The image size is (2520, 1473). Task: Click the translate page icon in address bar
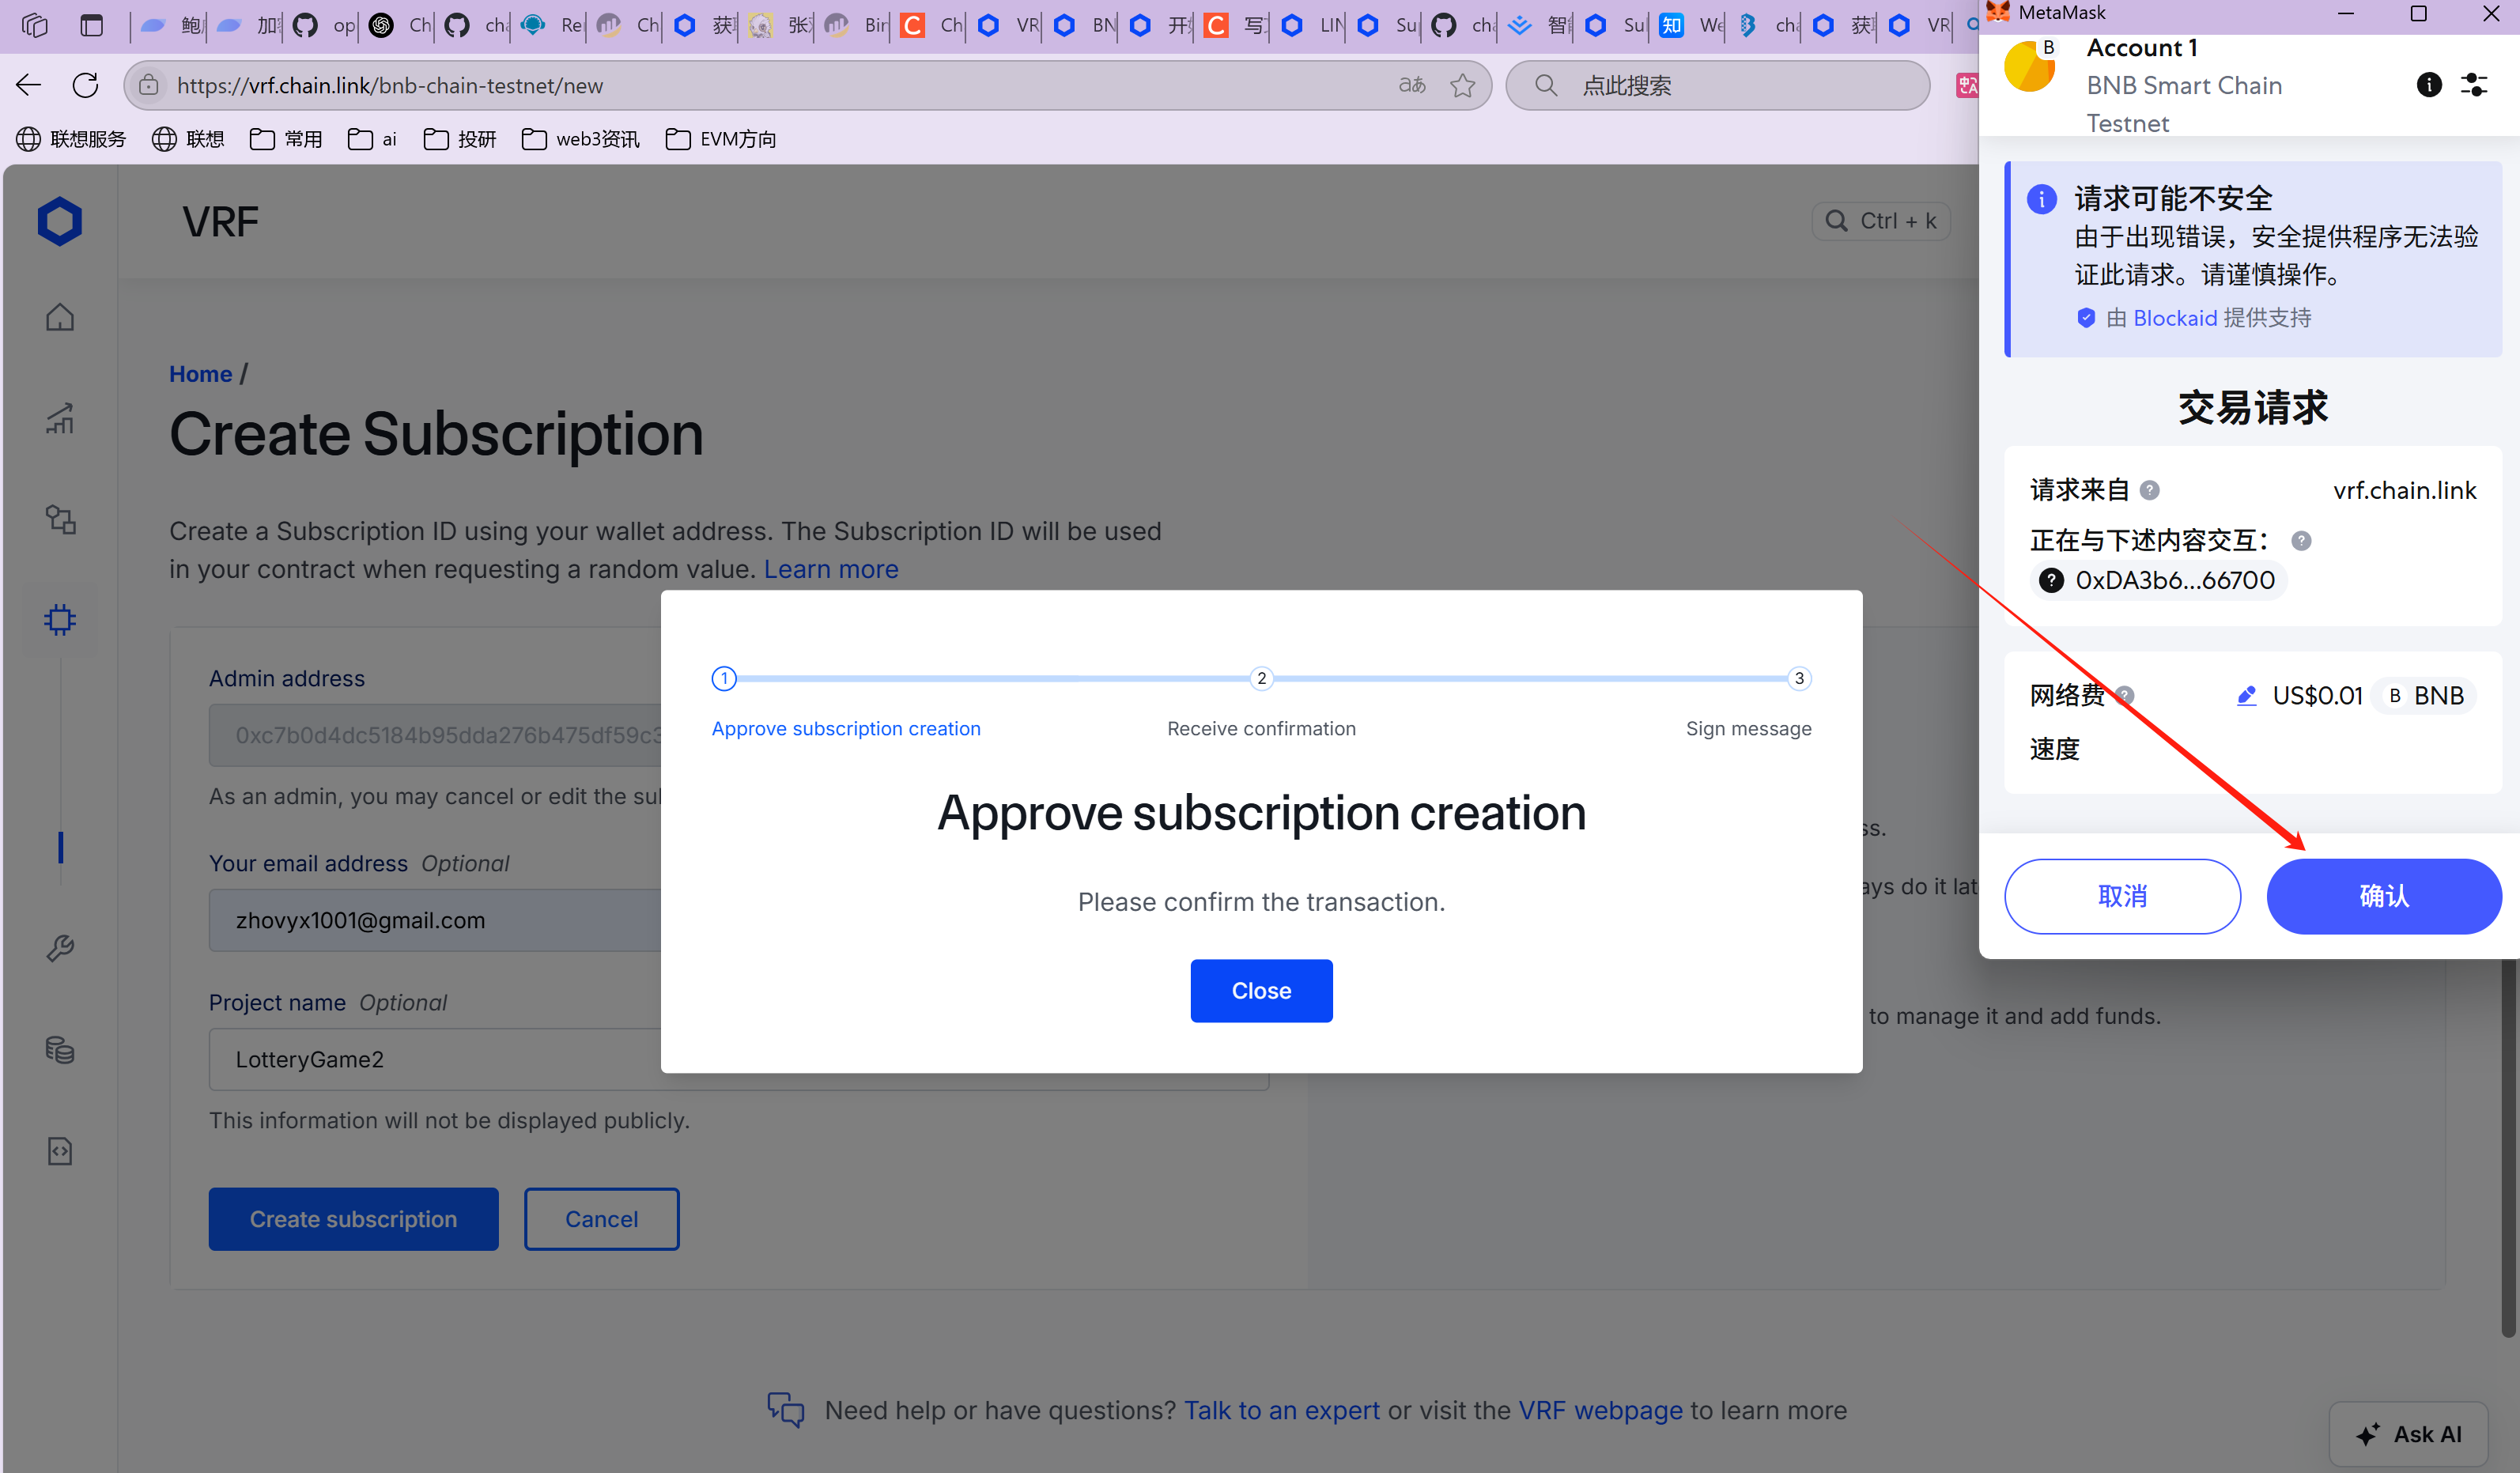click(1412, 85)
